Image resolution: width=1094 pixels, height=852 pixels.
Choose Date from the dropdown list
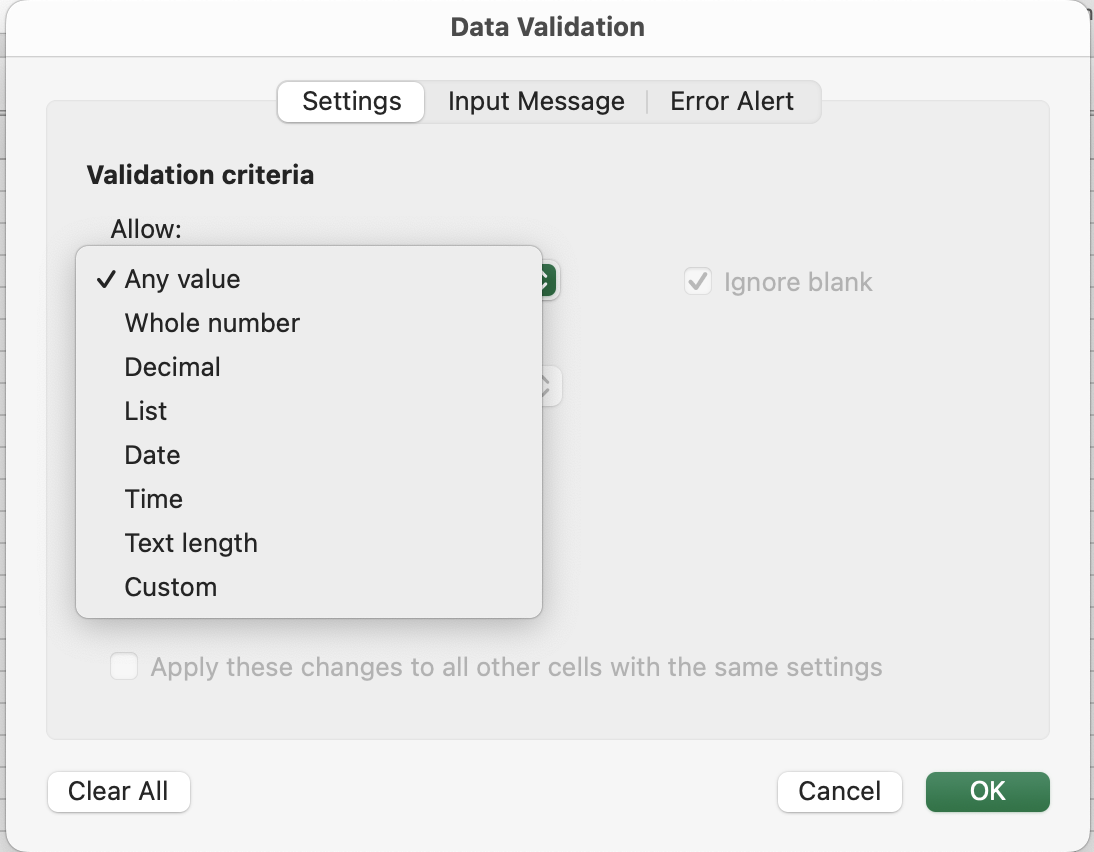(152, 455)
